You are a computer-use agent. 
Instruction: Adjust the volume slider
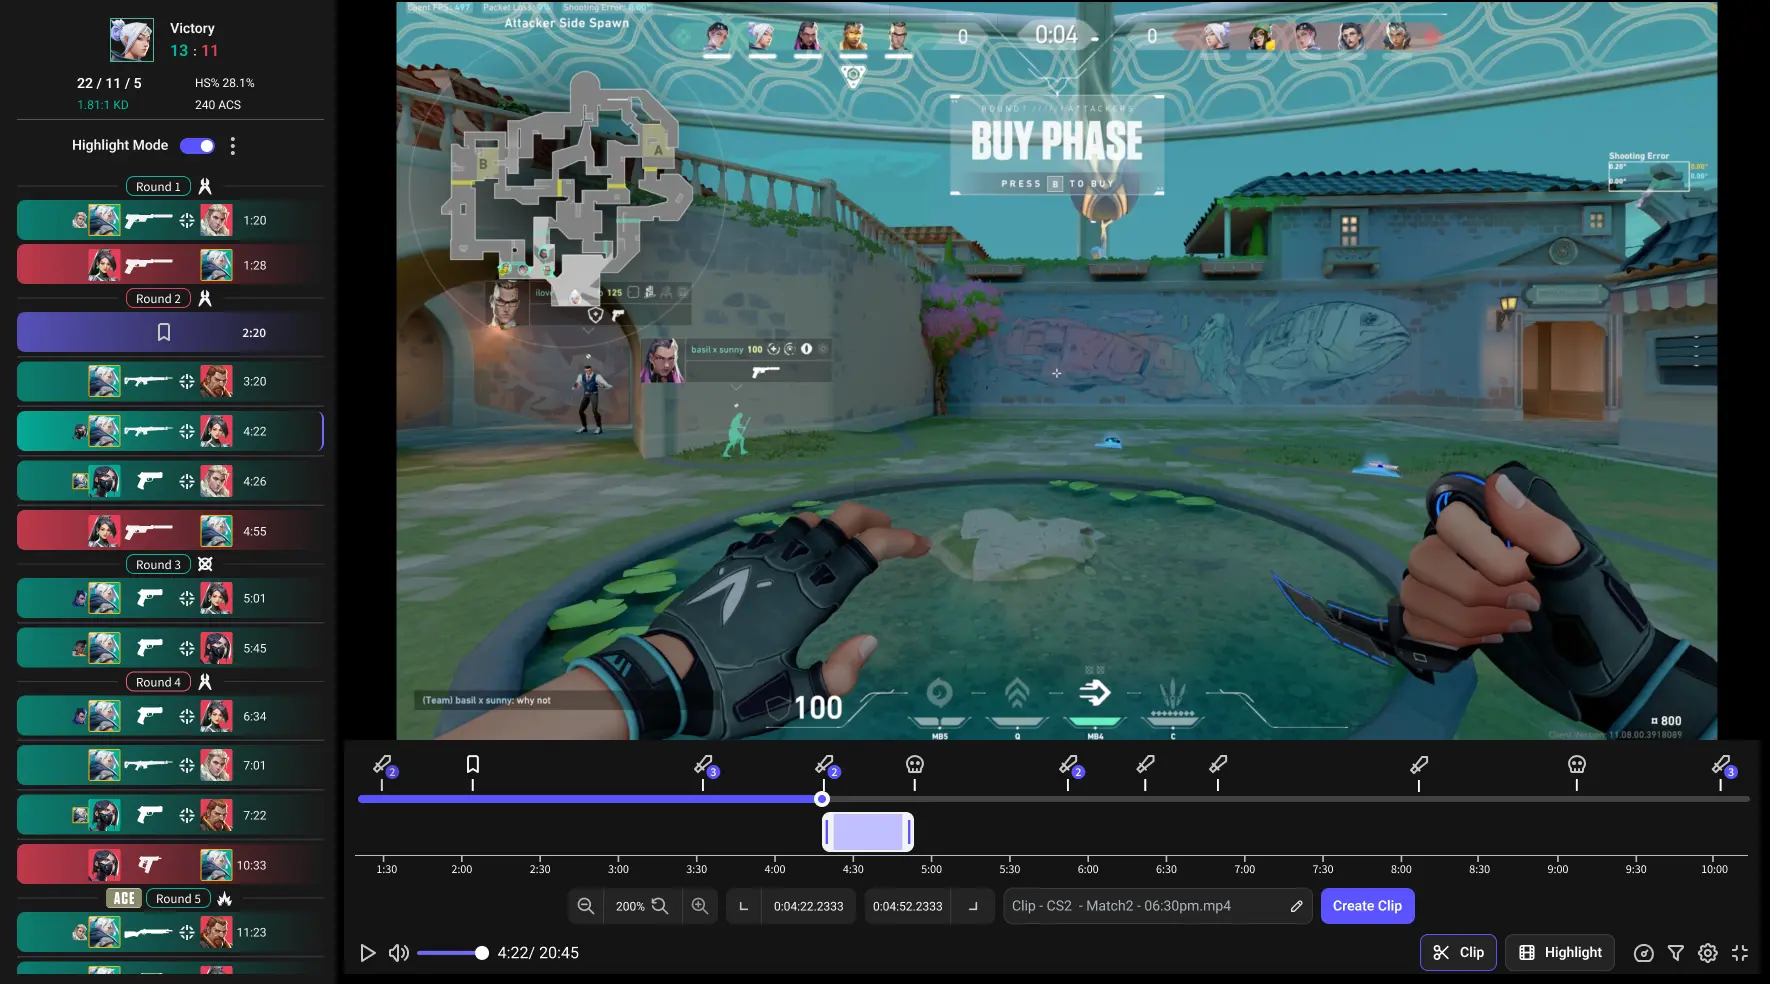(x=452, y=953)
